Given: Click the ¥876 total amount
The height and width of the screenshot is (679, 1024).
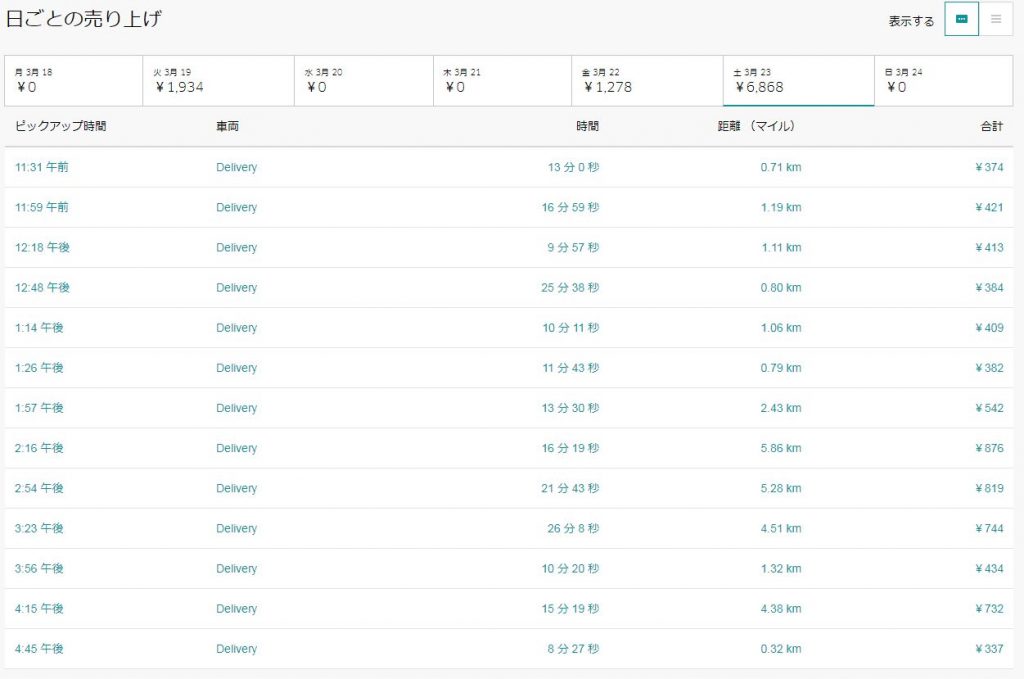Looking at the screenshot, I should (989, 448).
